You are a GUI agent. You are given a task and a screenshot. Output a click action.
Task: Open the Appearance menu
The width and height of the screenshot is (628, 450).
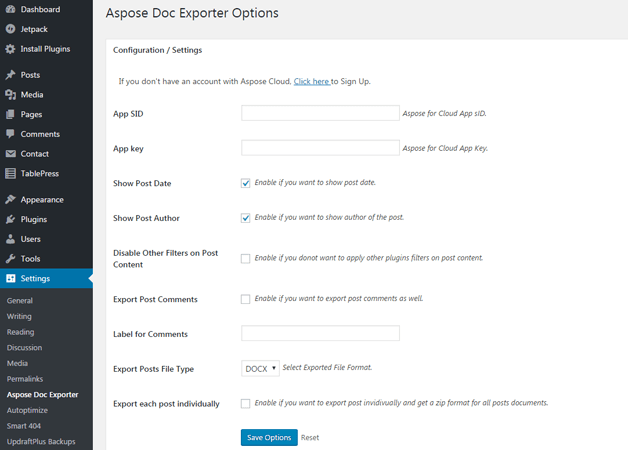(x=42, y=200)
